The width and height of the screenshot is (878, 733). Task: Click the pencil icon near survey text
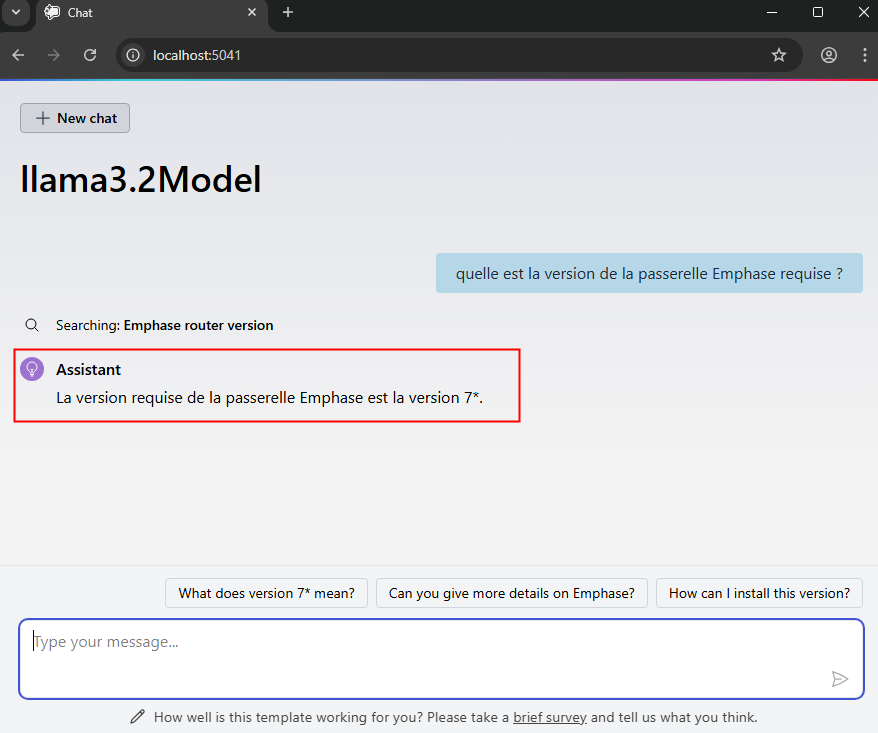[138, 717]
